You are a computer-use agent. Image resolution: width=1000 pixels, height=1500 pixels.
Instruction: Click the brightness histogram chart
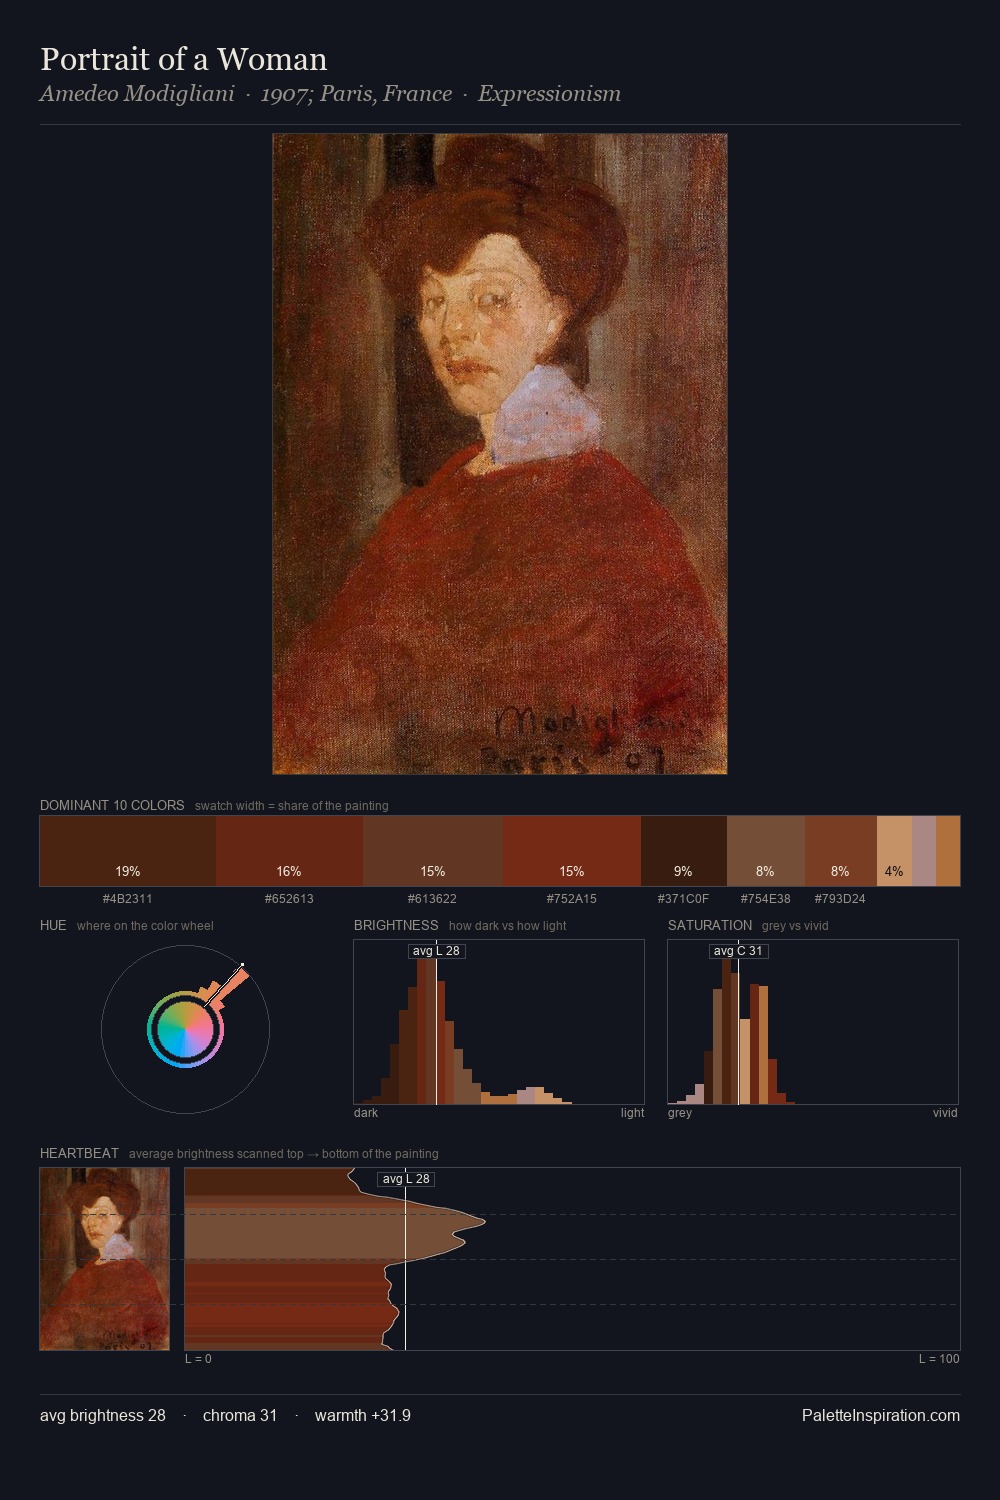[499, 1022]
